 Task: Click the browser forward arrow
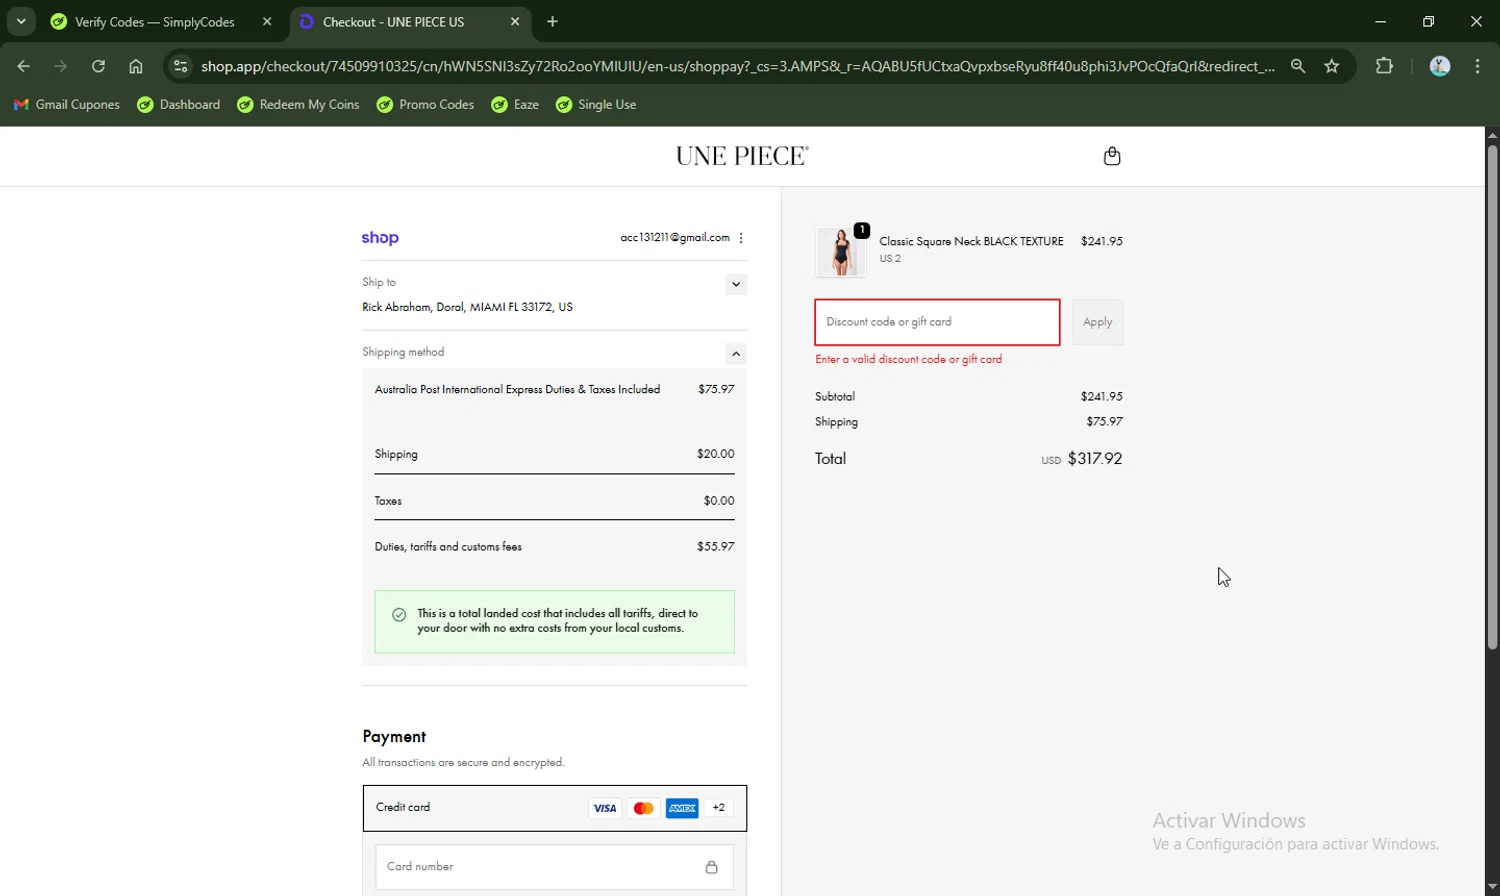[x=61, y=66]
